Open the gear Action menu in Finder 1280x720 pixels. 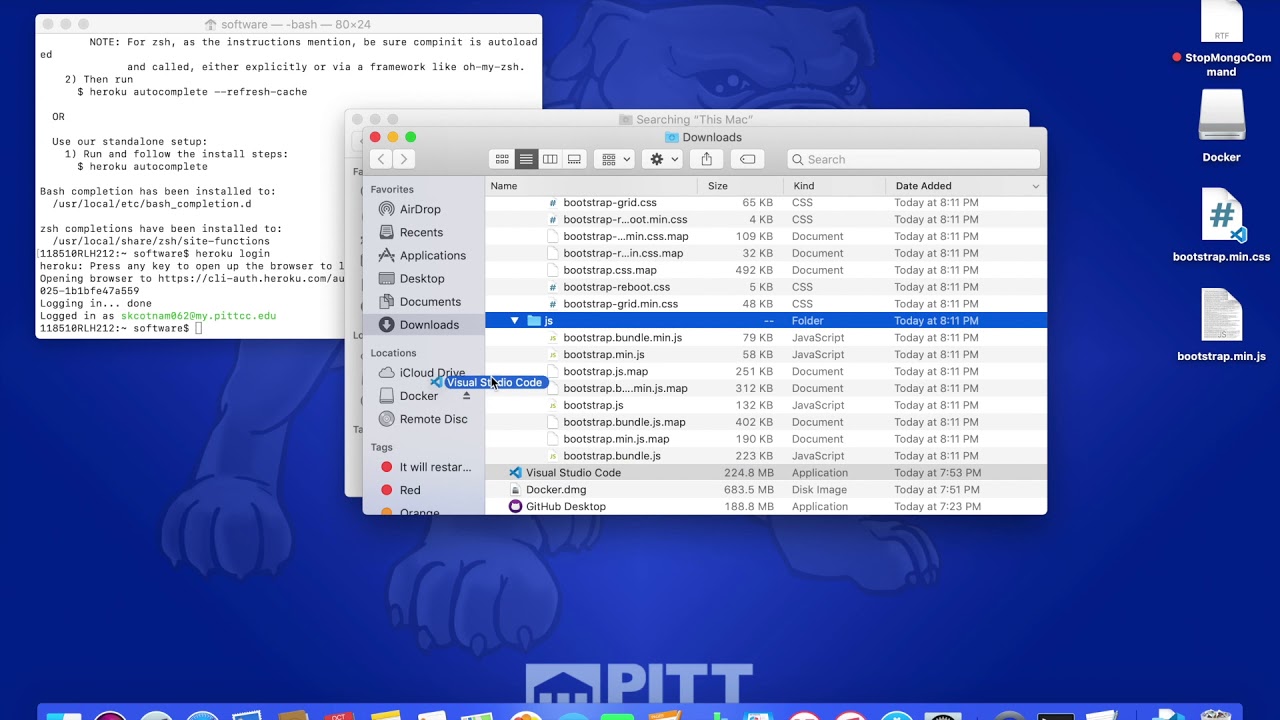click(x=662, y=159)
